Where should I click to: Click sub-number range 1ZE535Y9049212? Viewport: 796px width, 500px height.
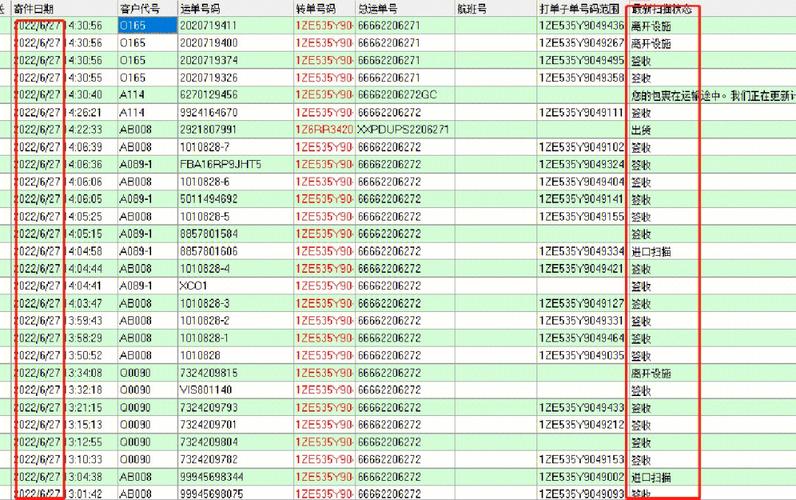[x=582, y=424]
